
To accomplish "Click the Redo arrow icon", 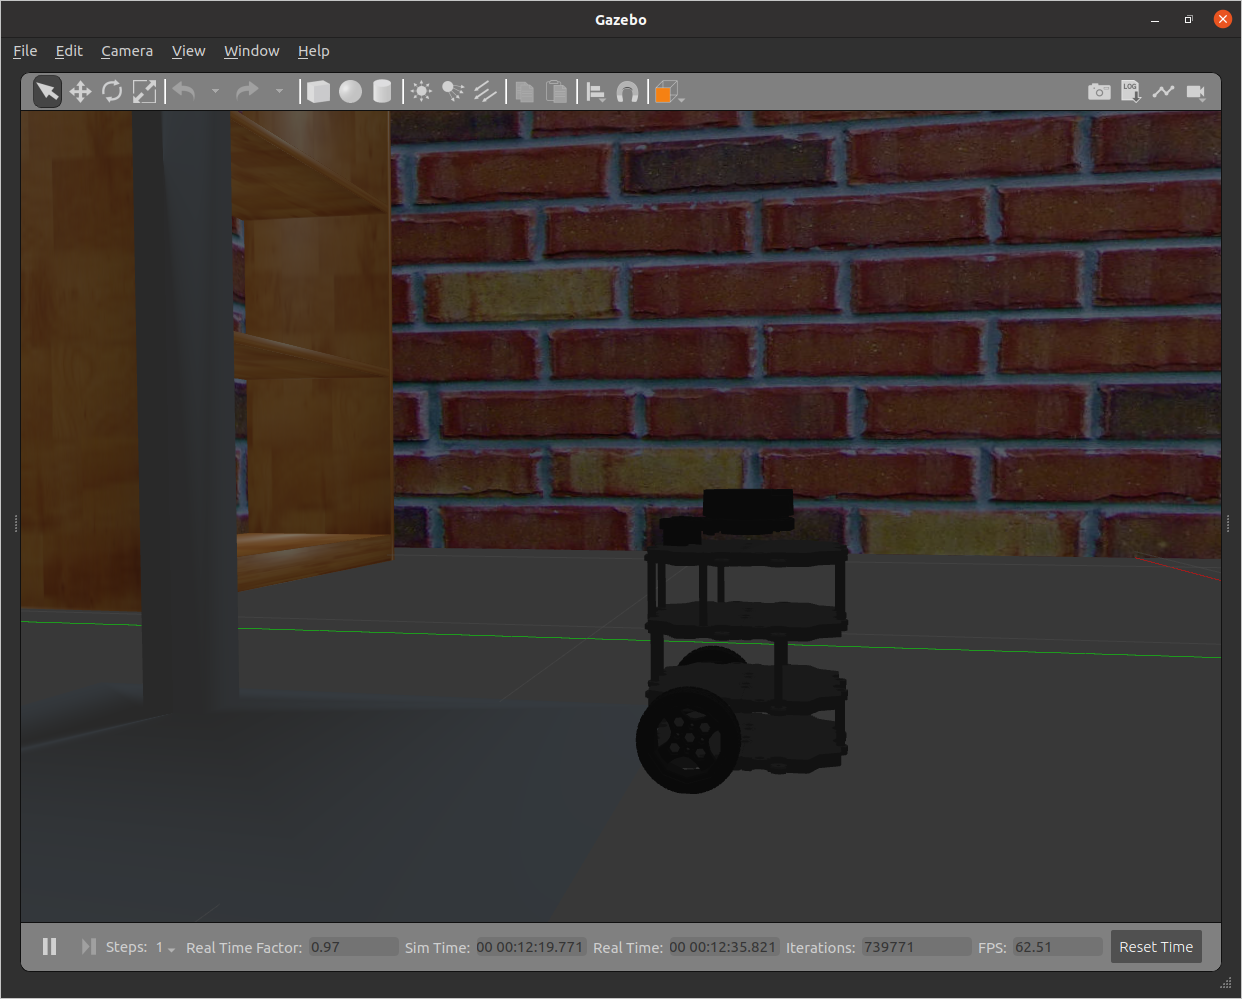I will click(x=247, y=92).
